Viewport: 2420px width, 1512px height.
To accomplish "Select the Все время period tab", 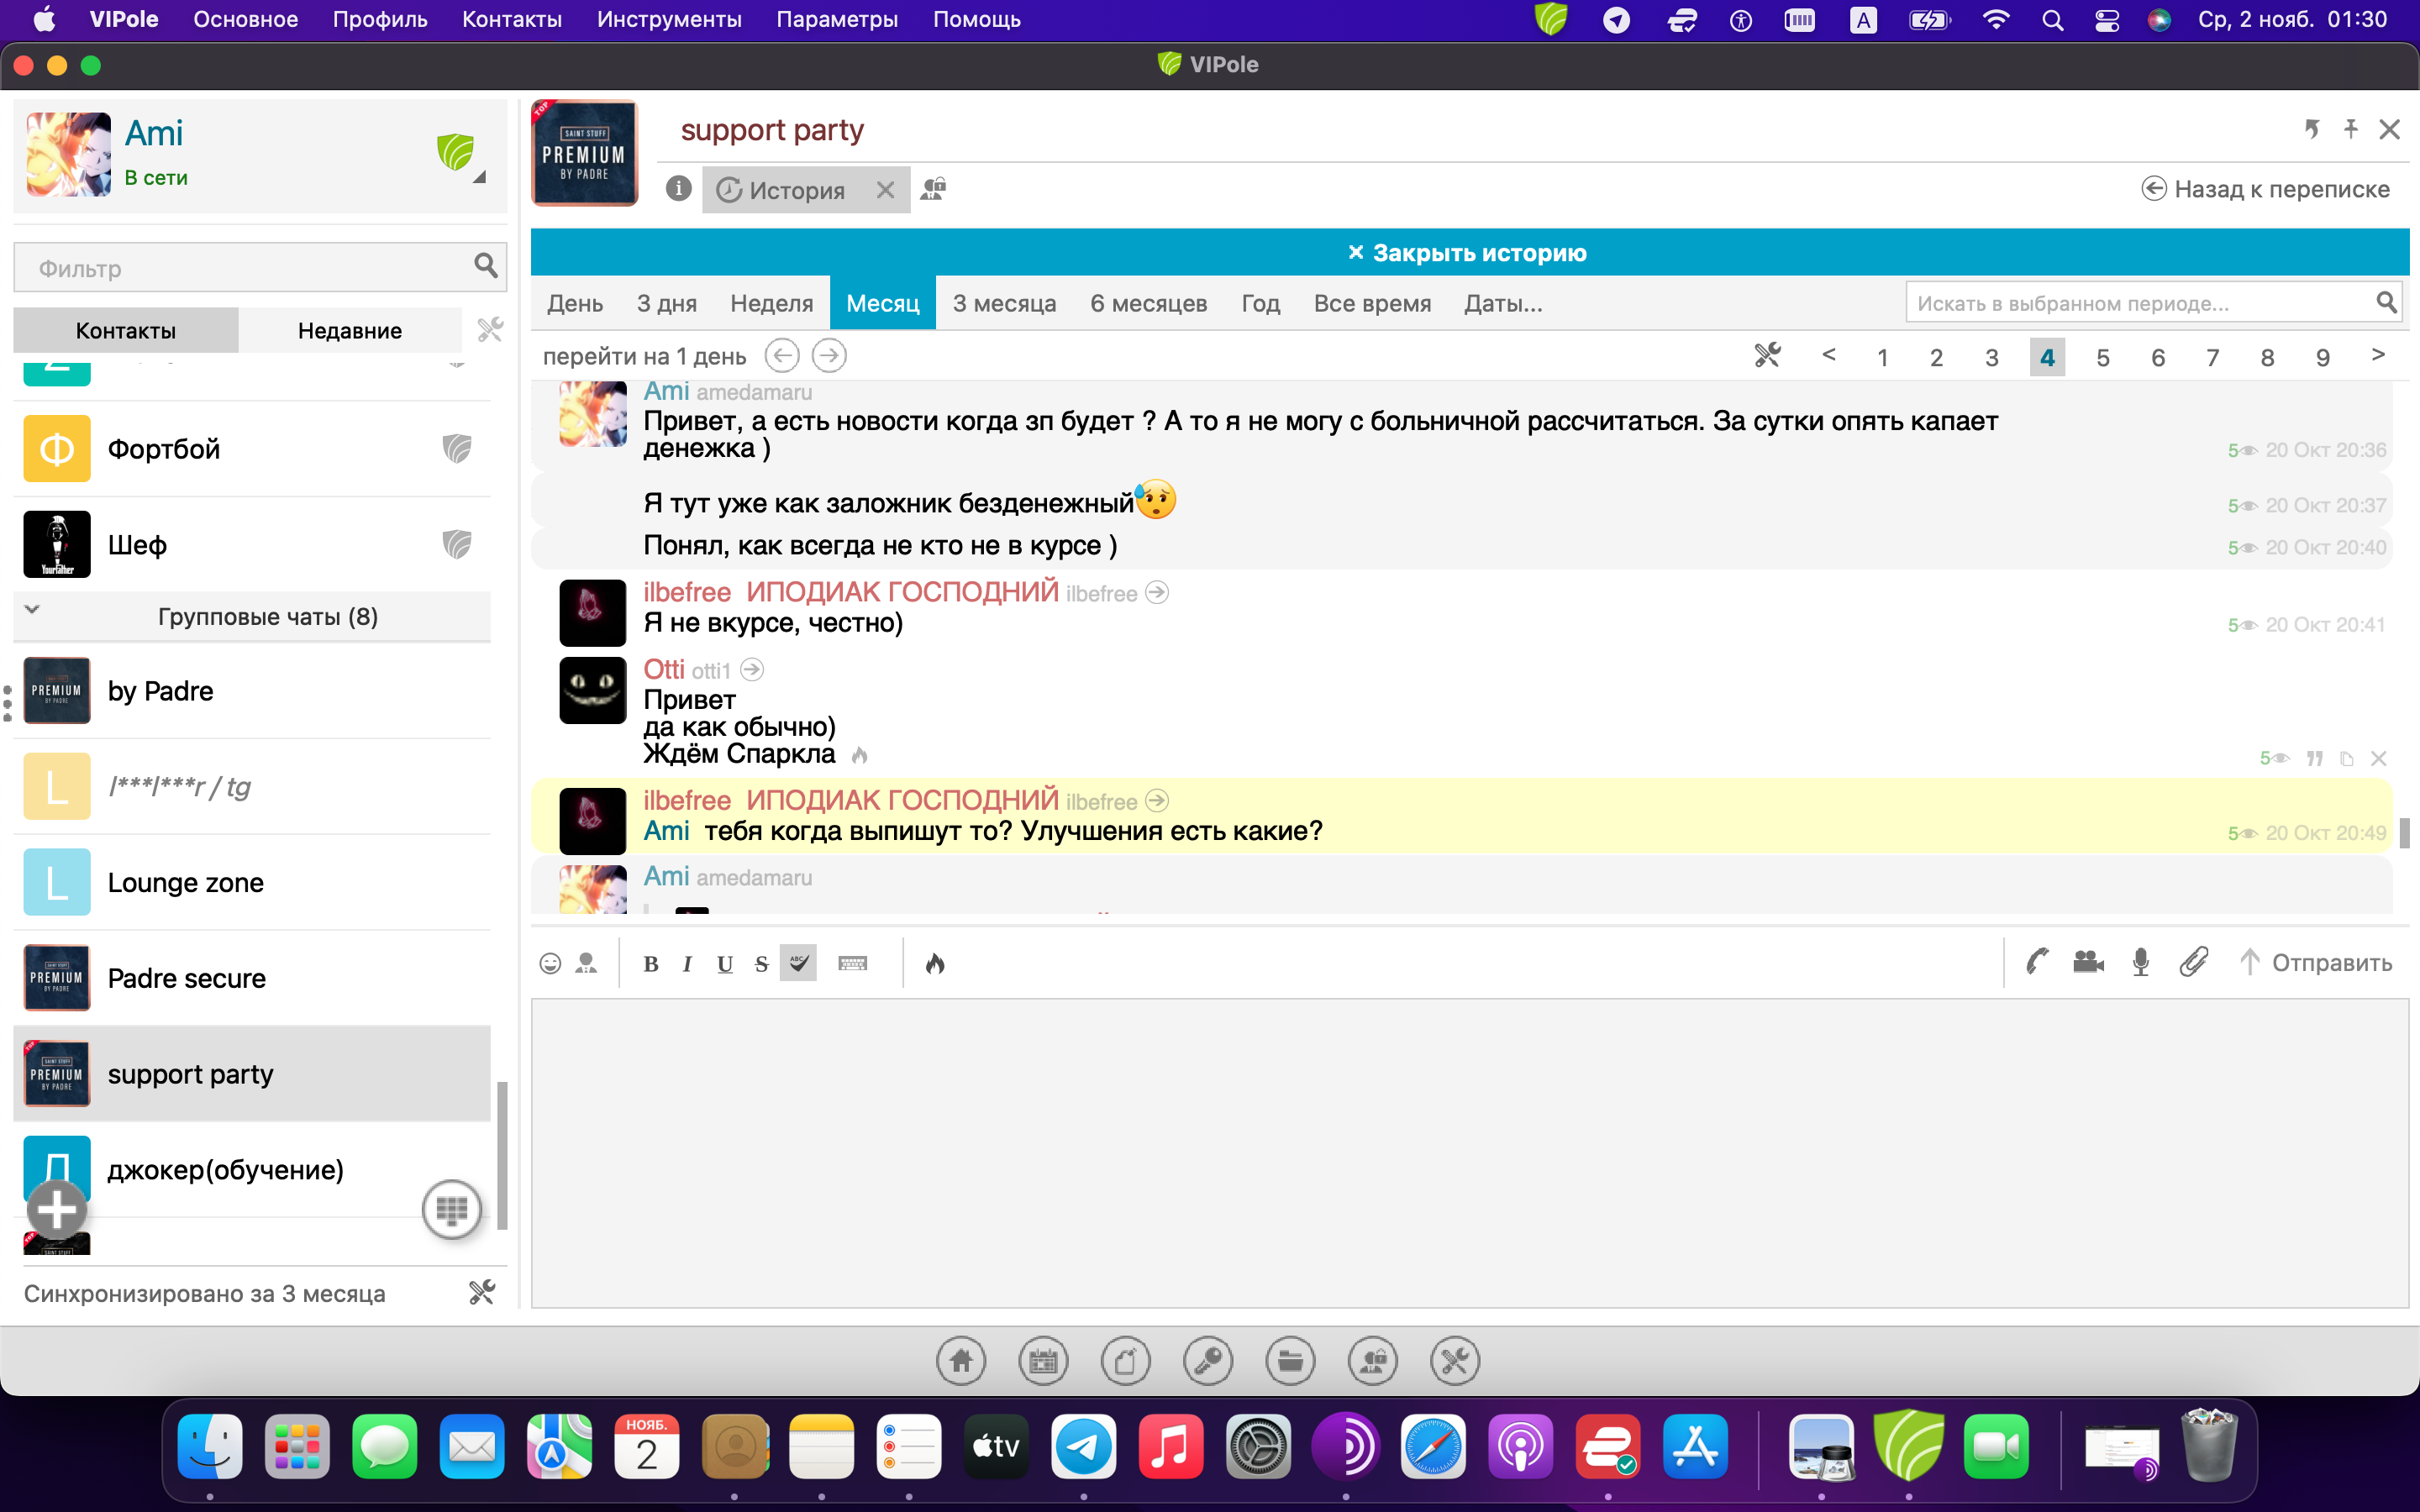I will 1372,303.
